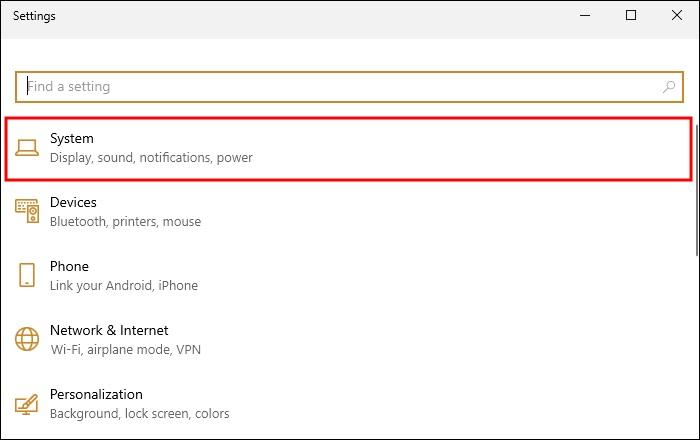700x440 pixels.
Task: Click 'Link your Android, iPhone' description
Action: (x=124, y=286)
